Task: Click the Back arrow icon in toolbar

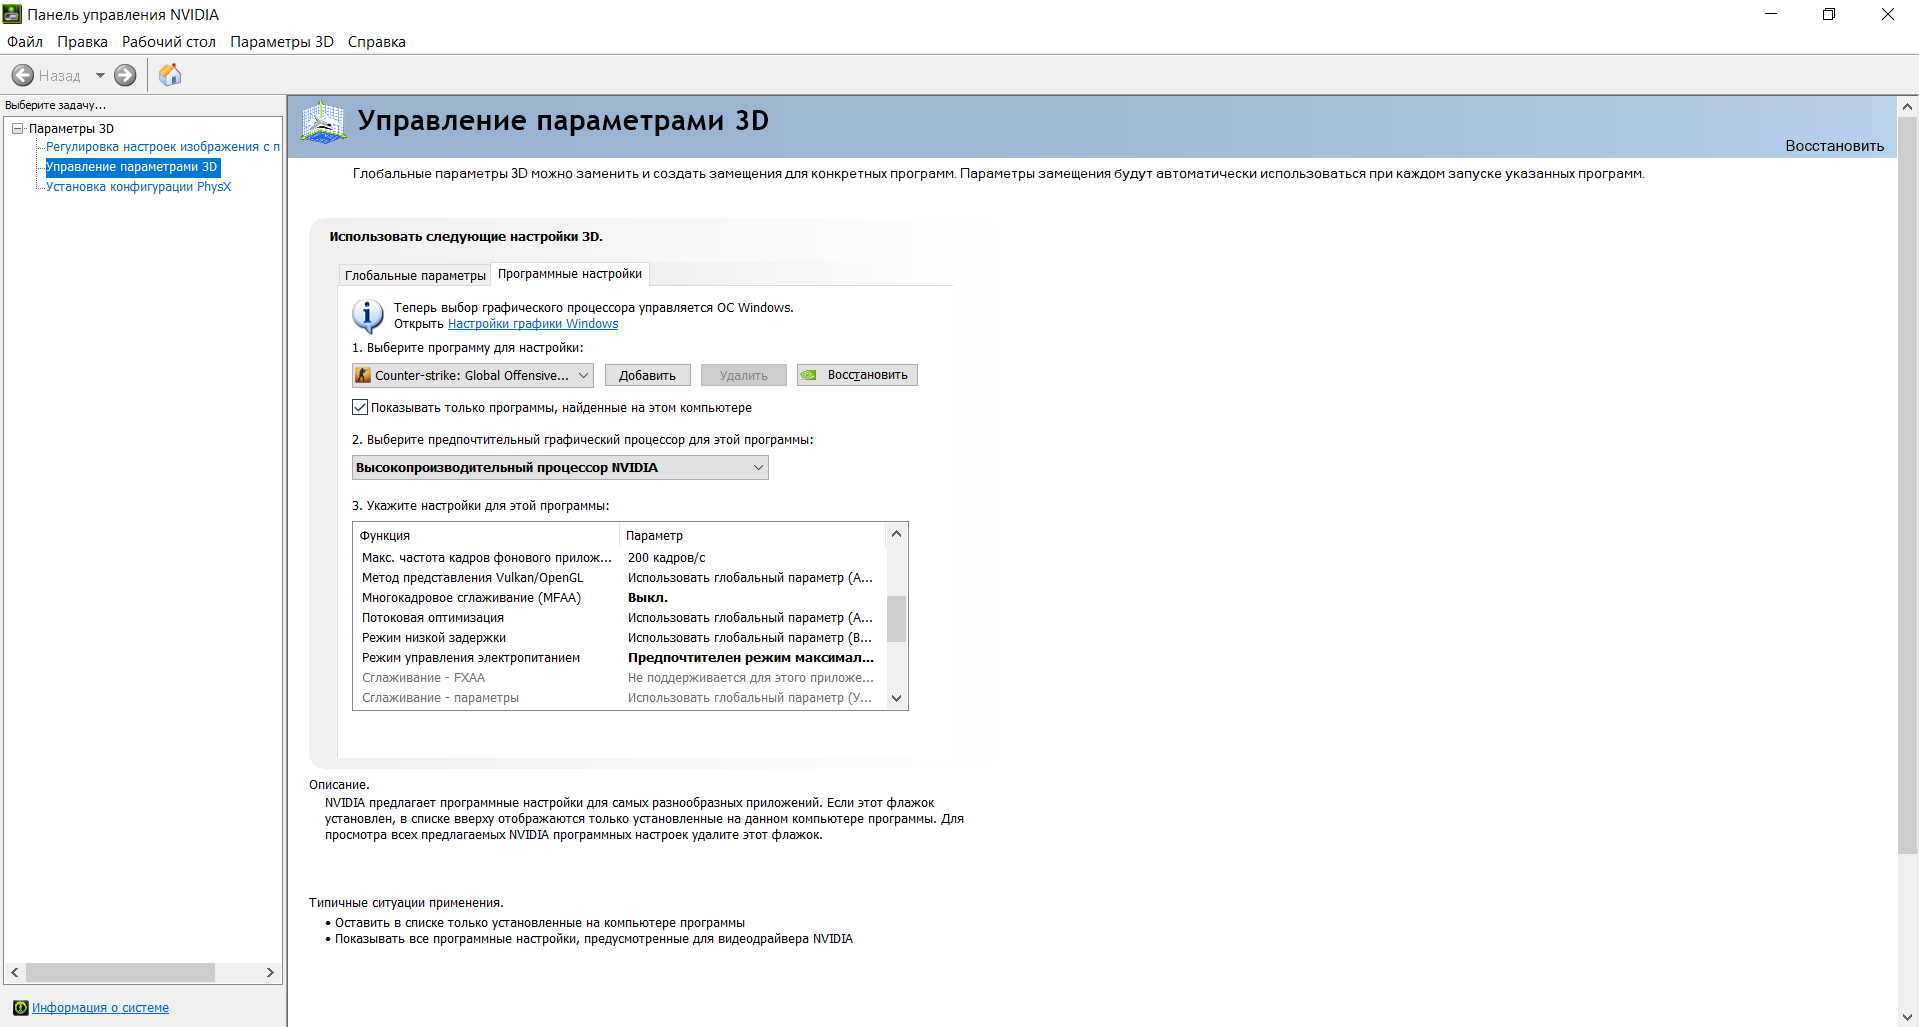Action: (23, 75)
